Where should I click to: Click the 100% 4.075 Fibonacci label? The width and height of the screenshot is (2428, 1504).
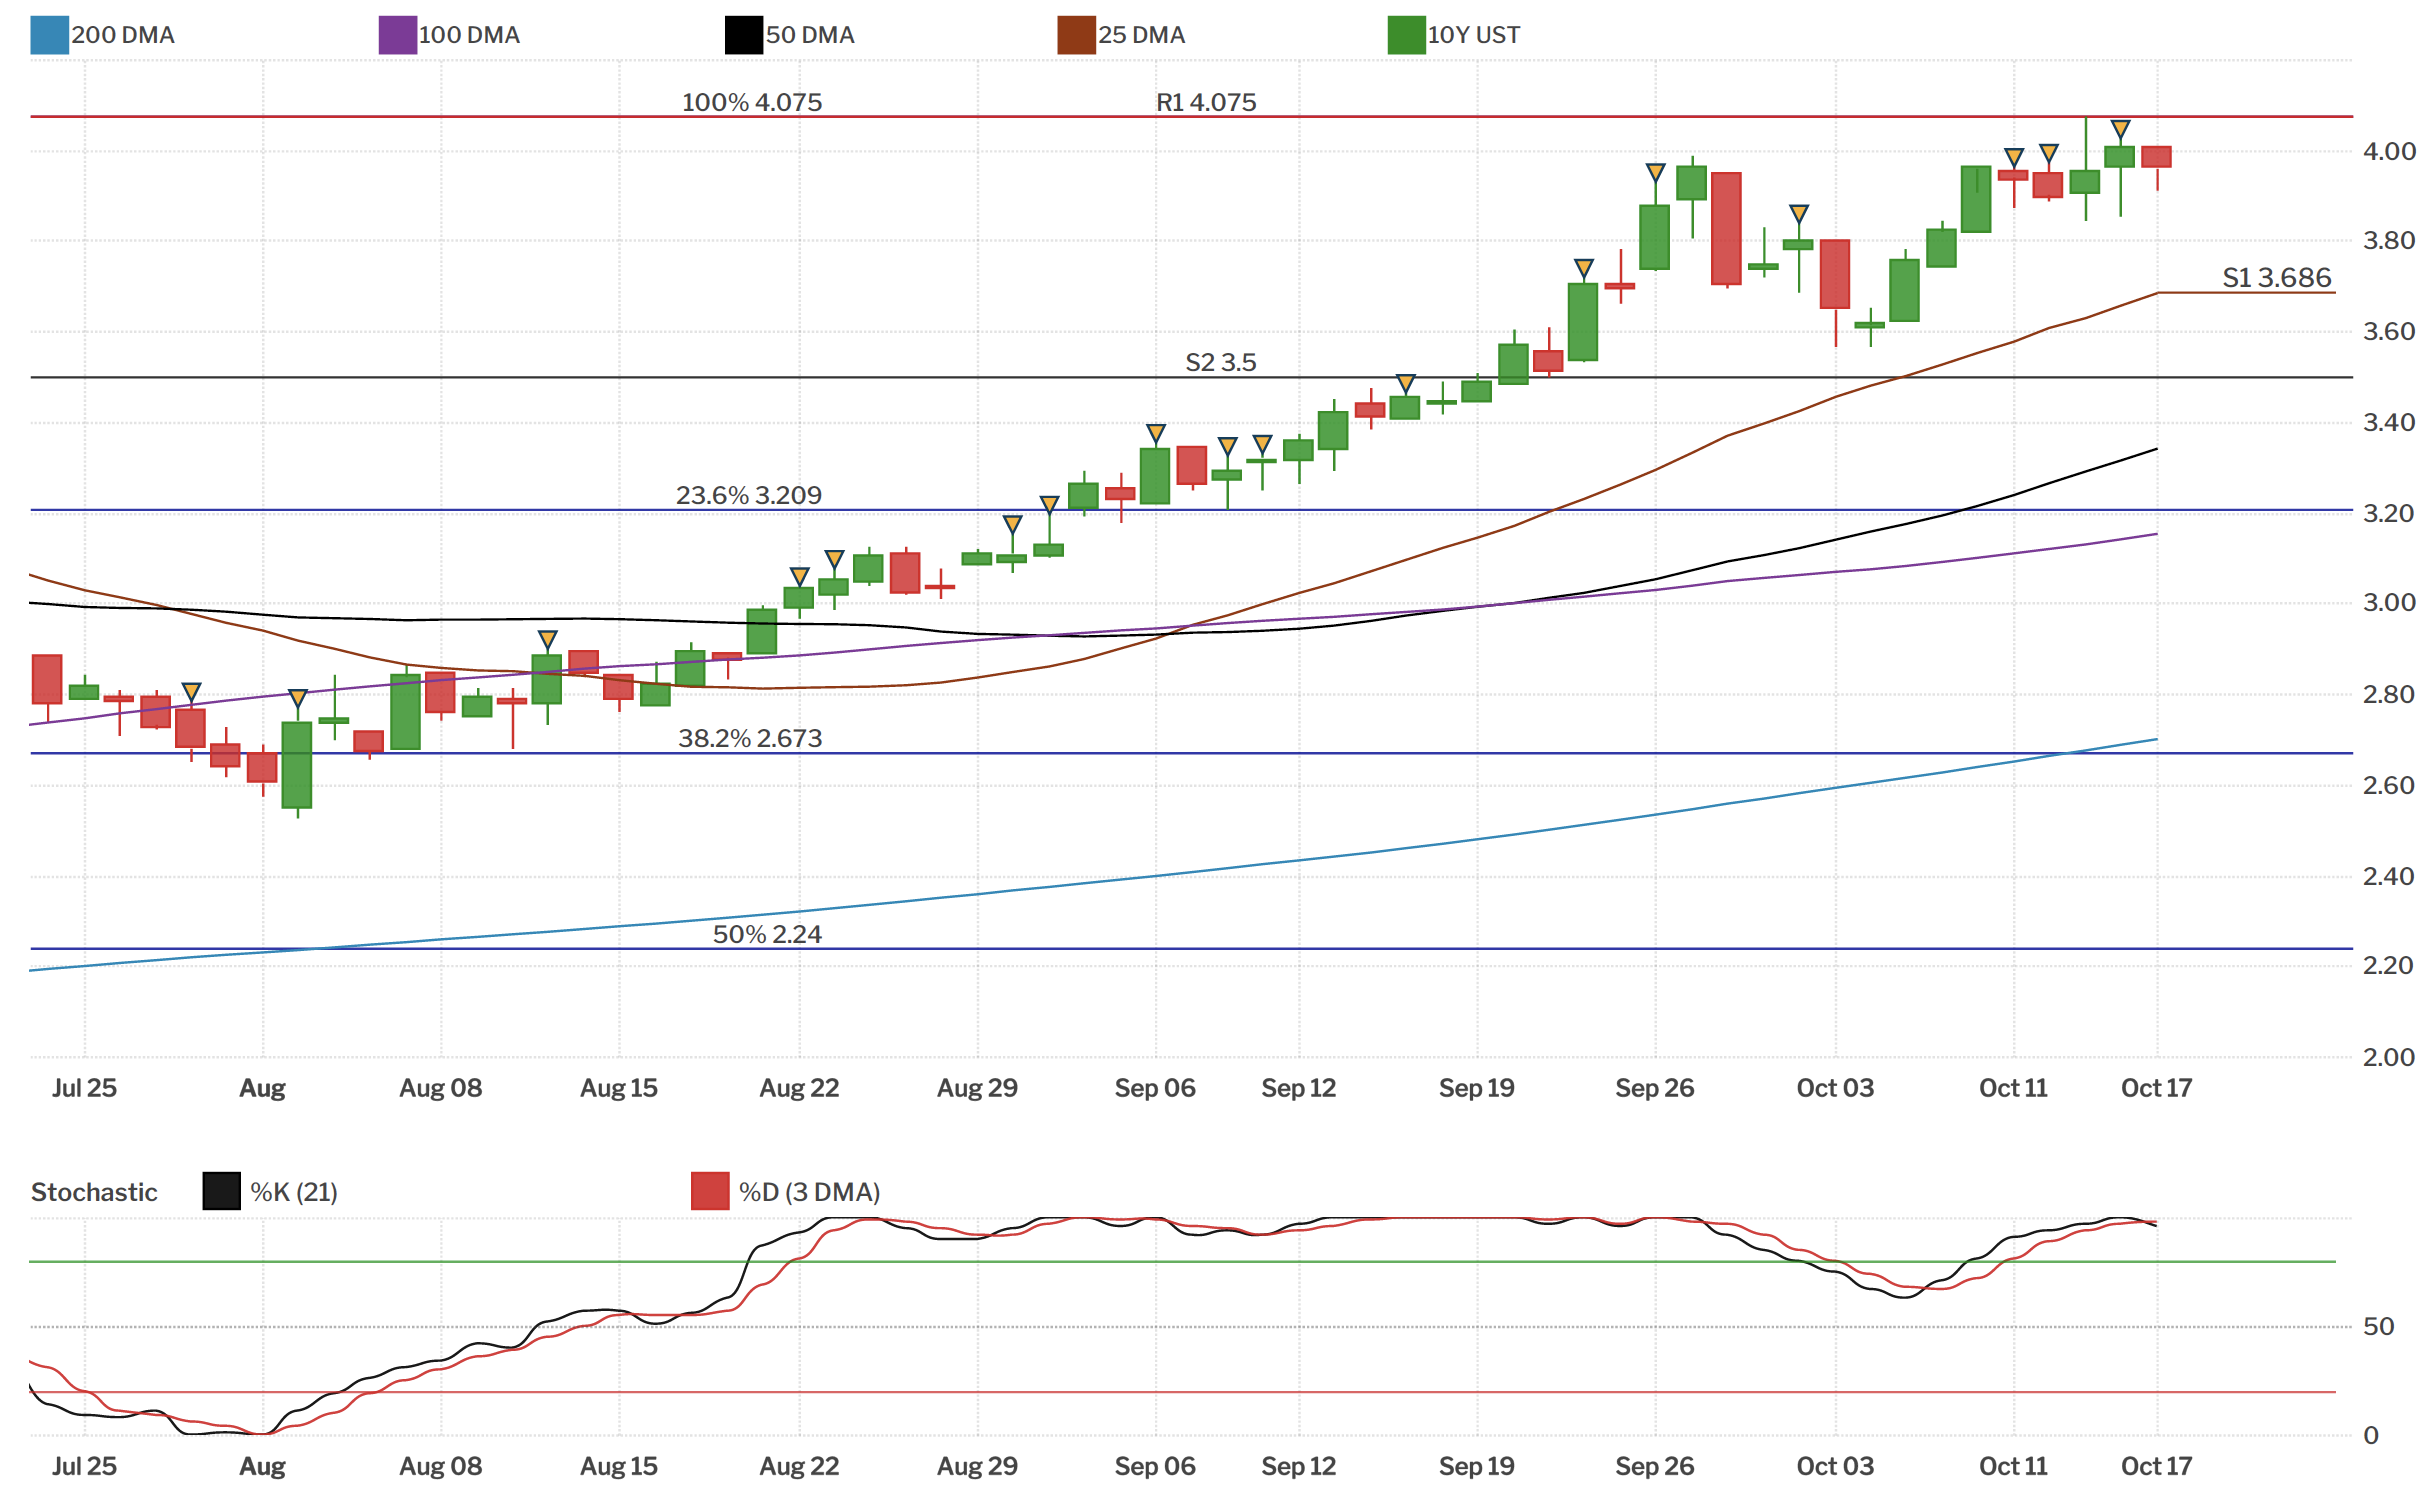click(x=751, y=102)
